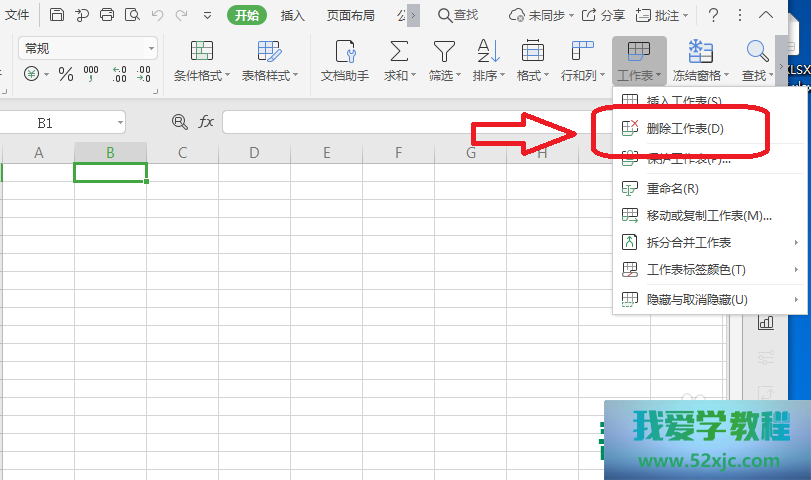811x480 pixels.
Task: Open 工作表标签颜色(T) tab color option
Action: (695, 270)
